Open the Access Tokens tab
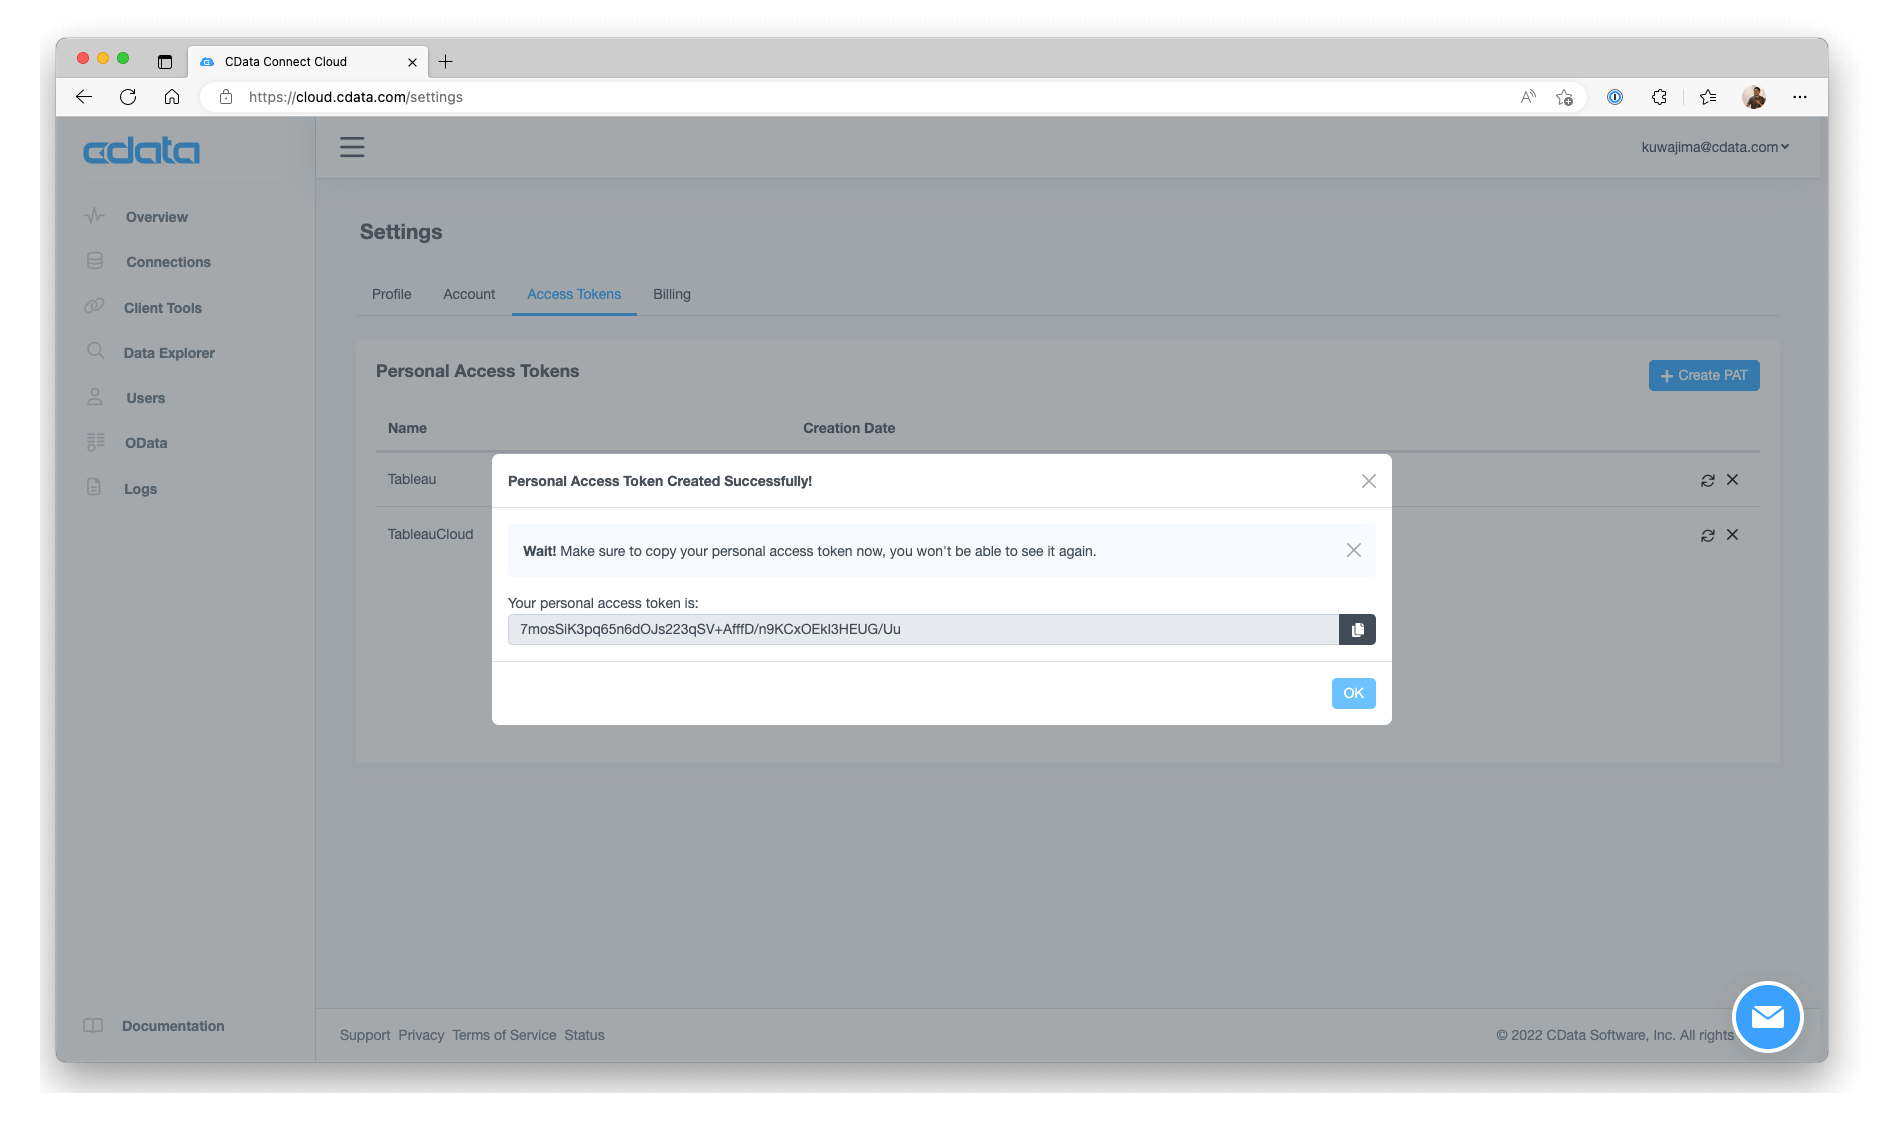This screenshot has width=1884, height=1136. point(574,294)
